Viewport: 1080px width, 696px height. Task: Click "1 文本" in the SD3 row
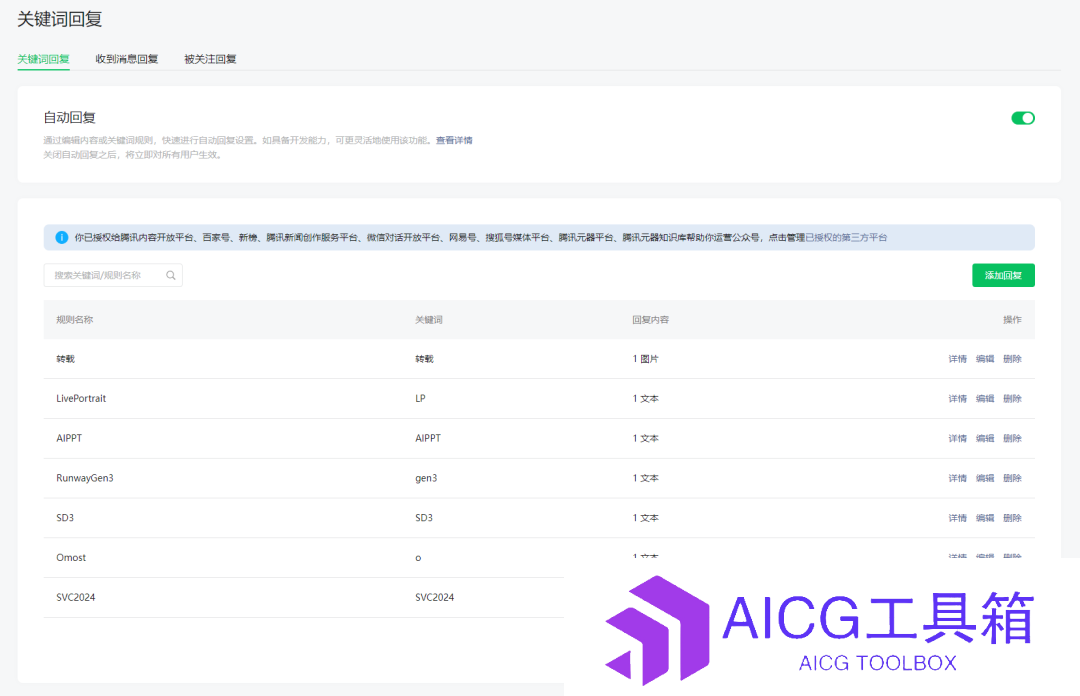645,518
